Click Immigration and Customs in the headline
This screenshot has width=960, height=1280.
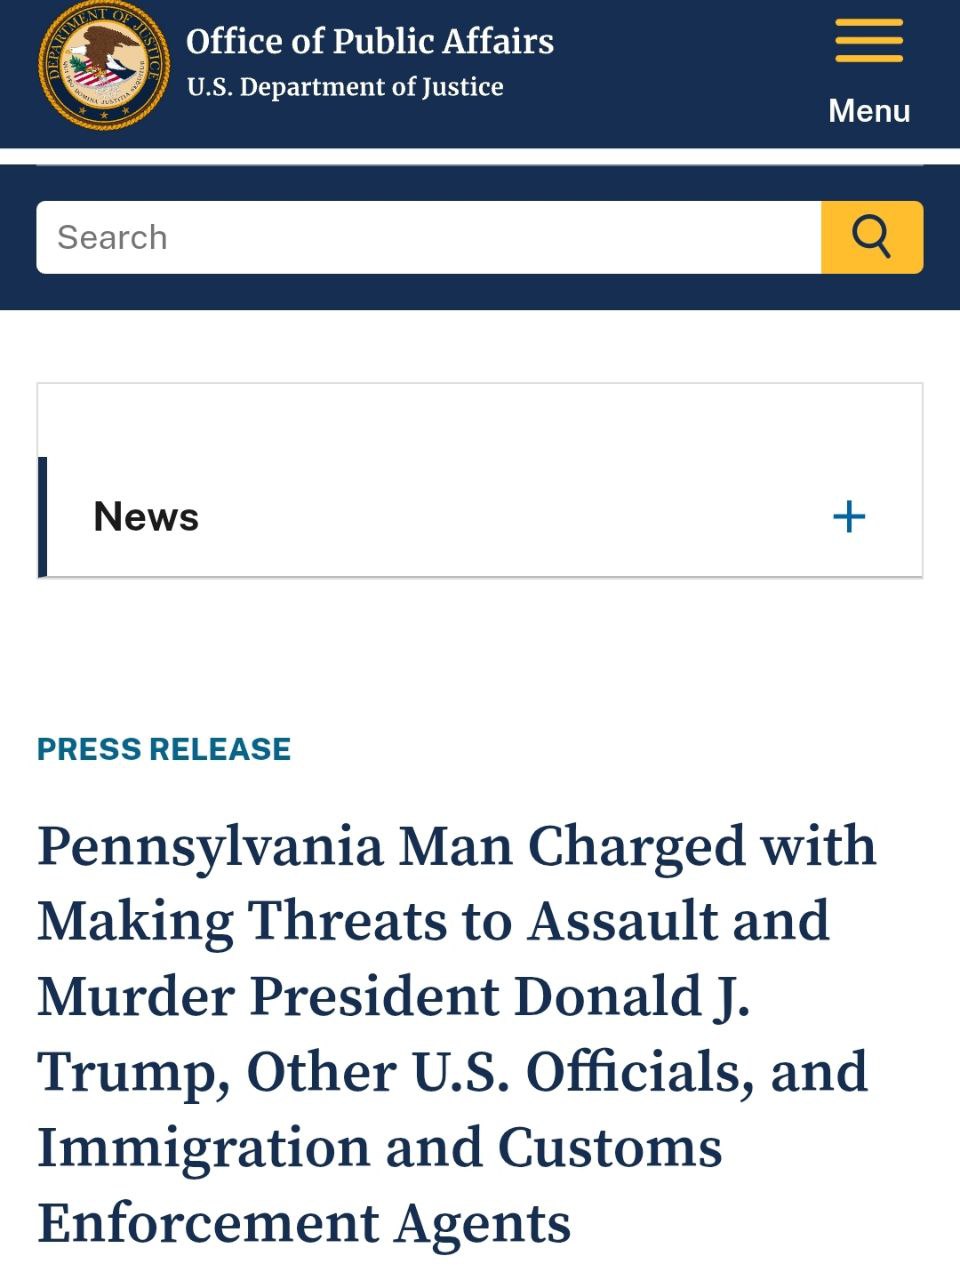tap(380, 1147)
